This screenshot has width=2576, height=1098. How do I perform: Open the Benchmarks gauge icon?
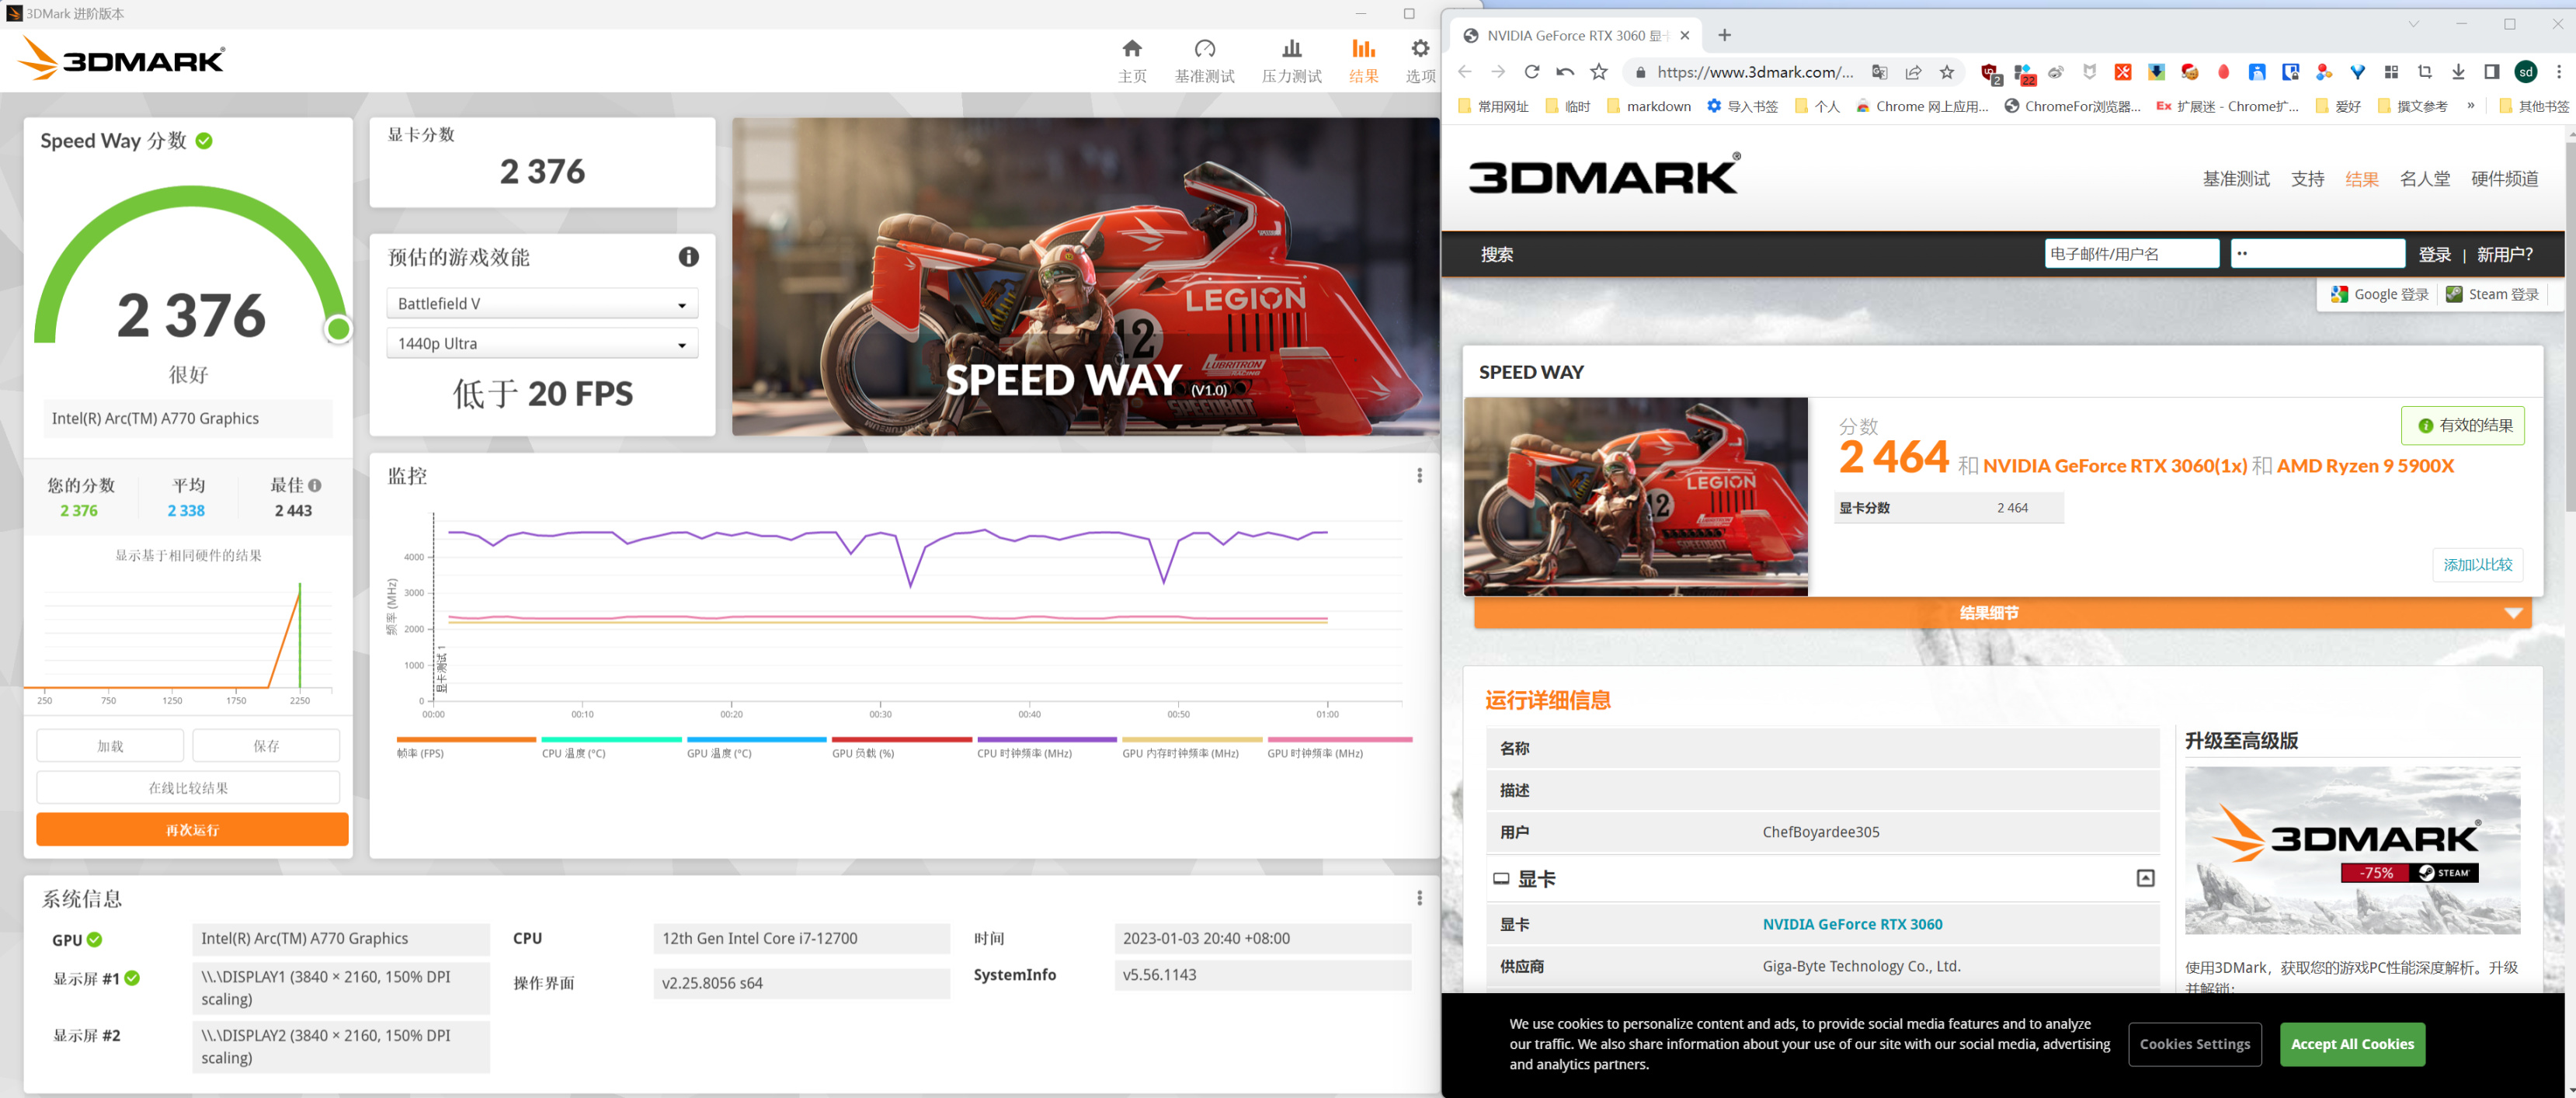click(x=1204, y=50)
